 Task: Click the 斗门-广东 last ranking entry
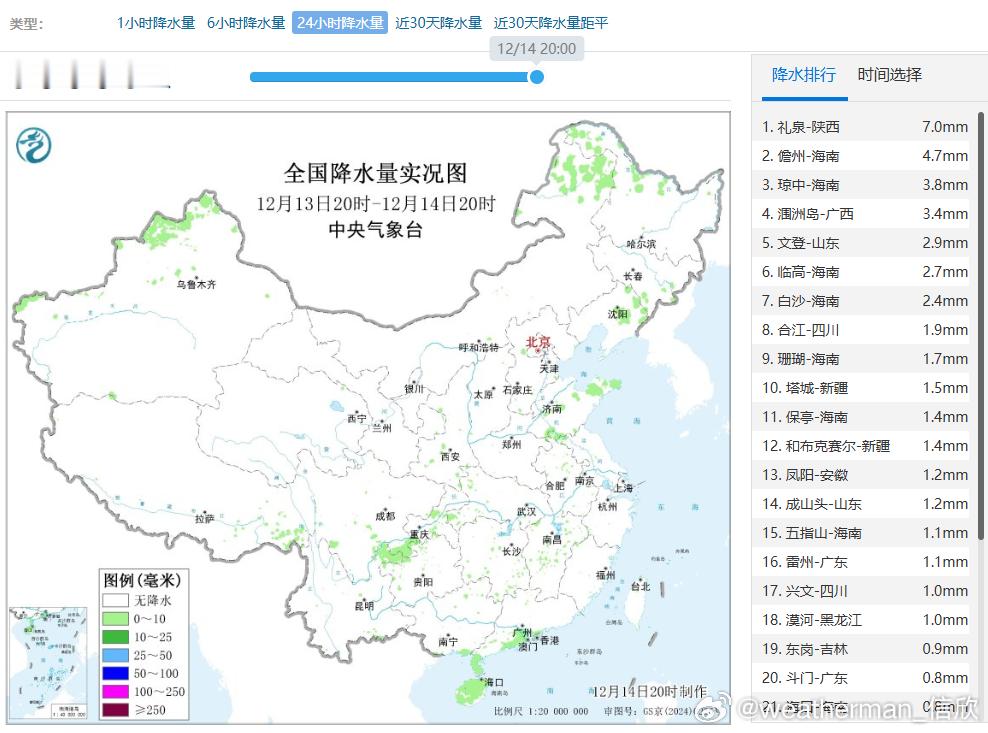click(x=862, y=678)
